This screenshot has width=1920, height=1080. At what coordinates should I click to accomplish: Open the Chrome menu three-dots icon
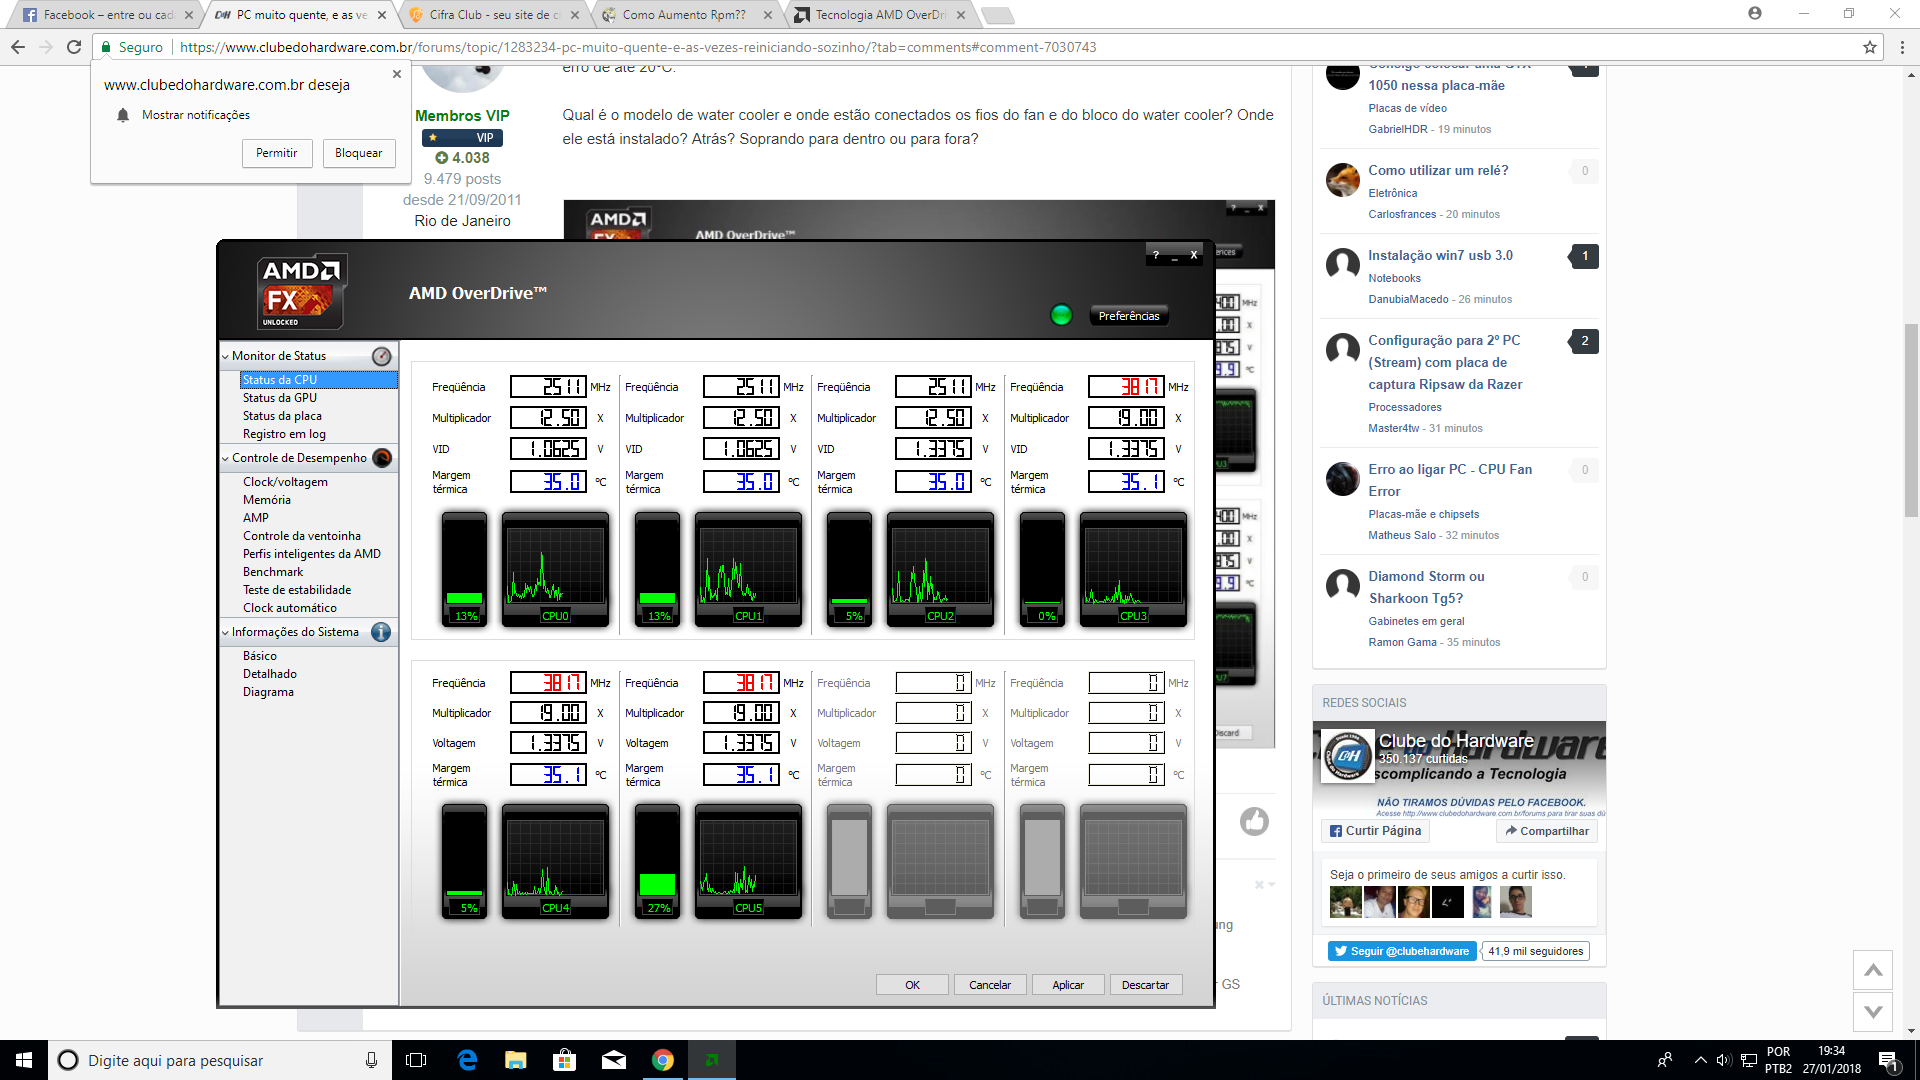click(x=1902, y=47)
